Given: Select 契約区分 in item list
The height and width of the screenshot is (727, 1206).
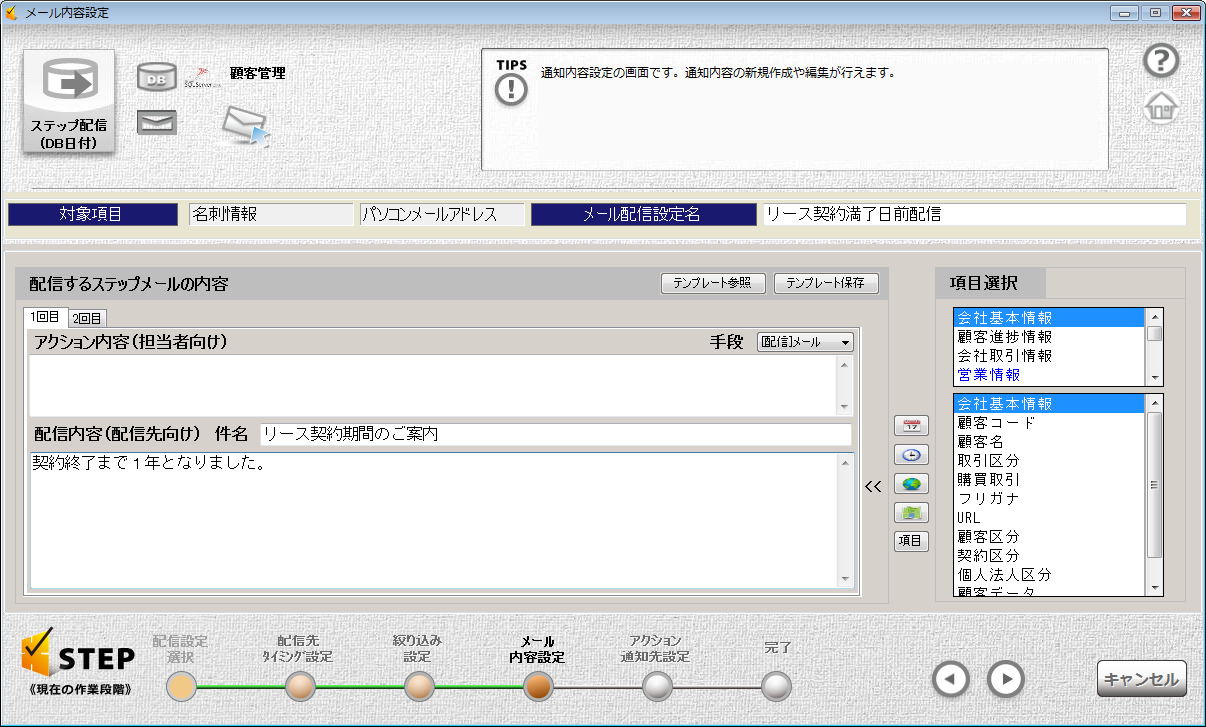Looking at the screenshot, I should click(1049, 556).
